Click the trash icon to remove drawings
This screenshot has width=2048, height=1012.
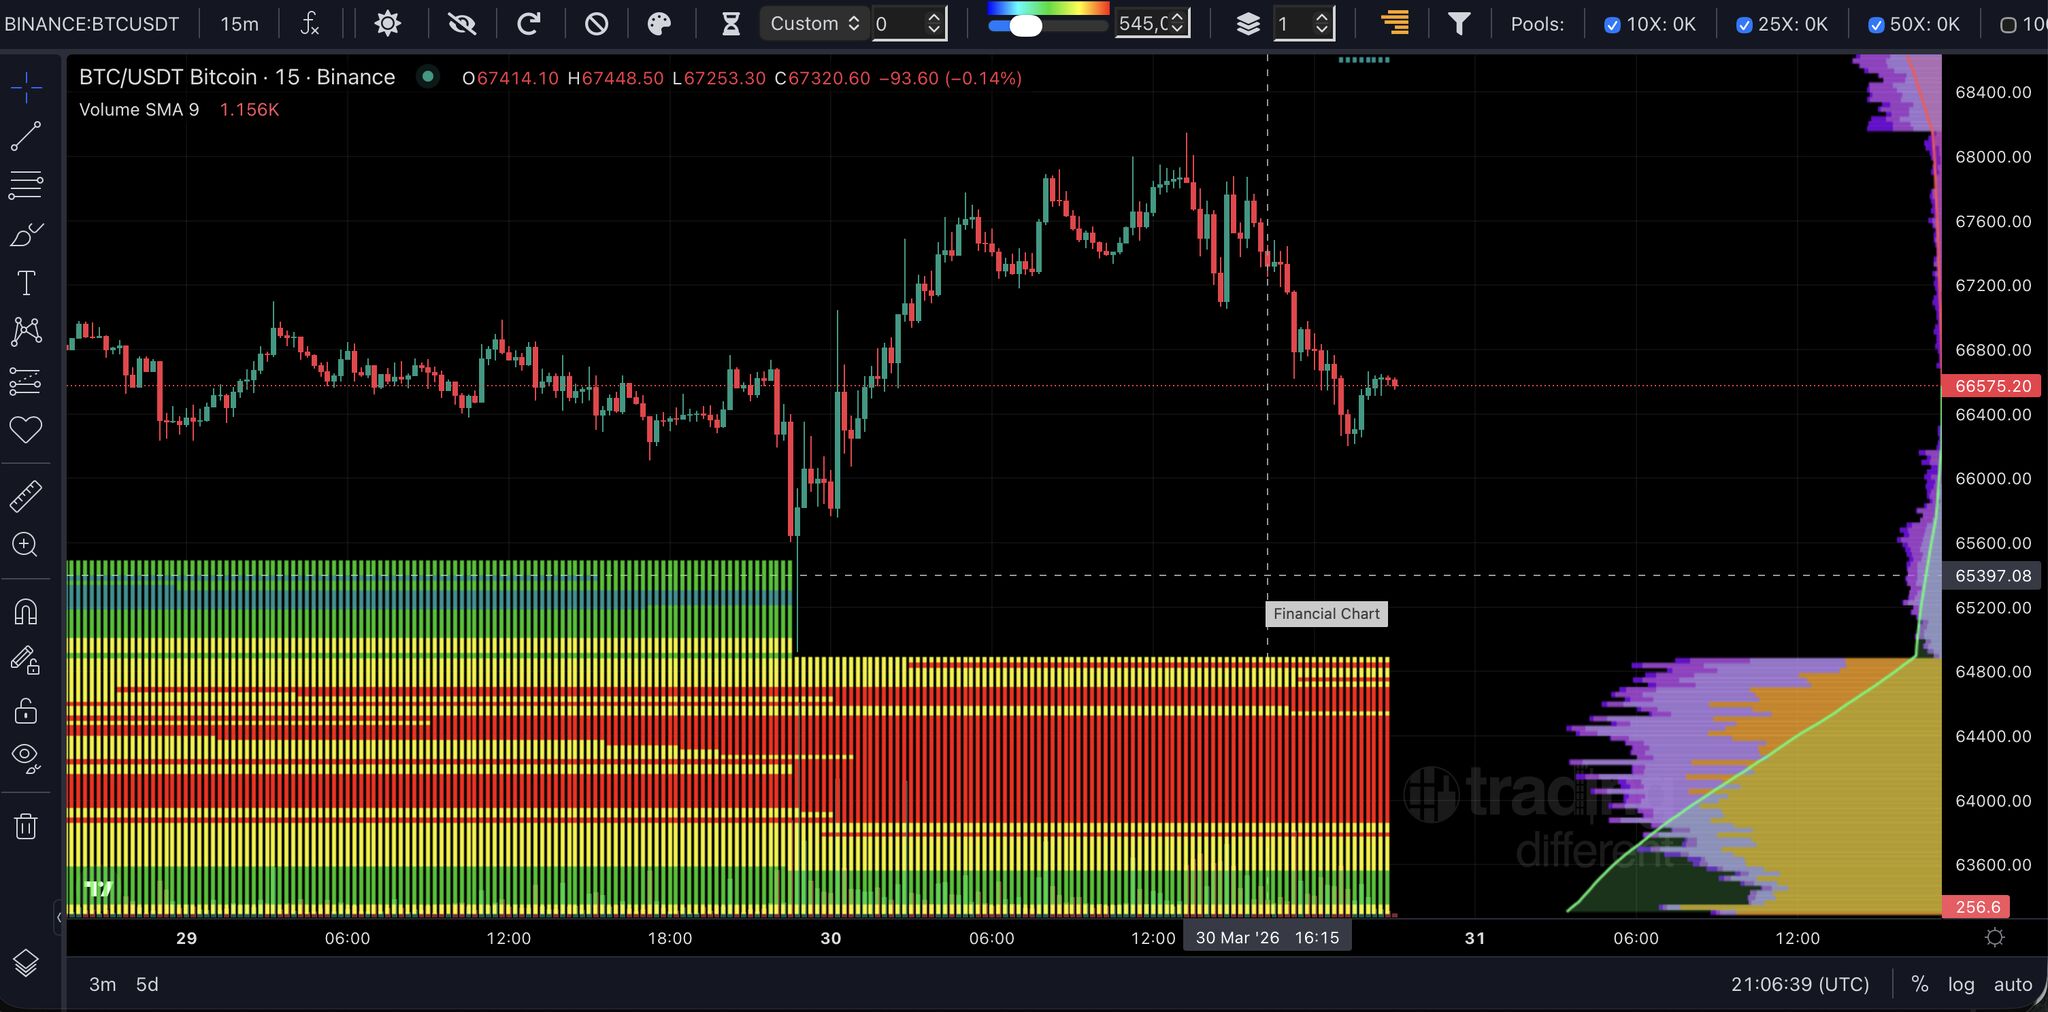[26, 826]
